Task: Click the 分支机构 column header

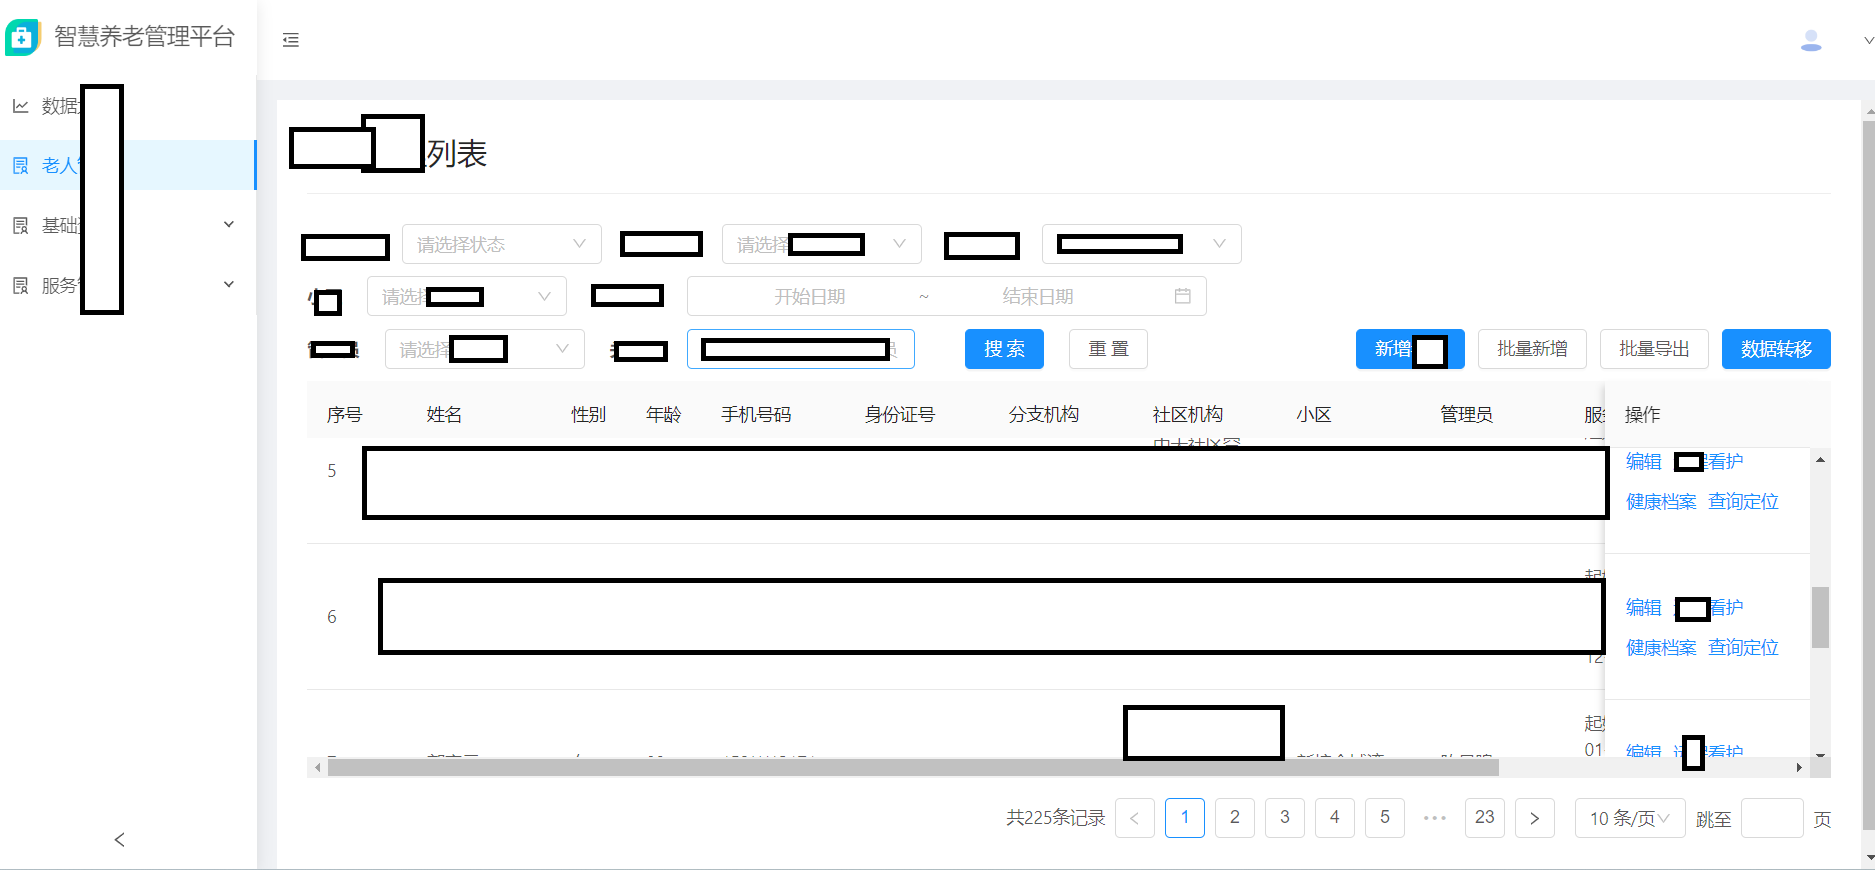Action: [x=1043, y=415]
